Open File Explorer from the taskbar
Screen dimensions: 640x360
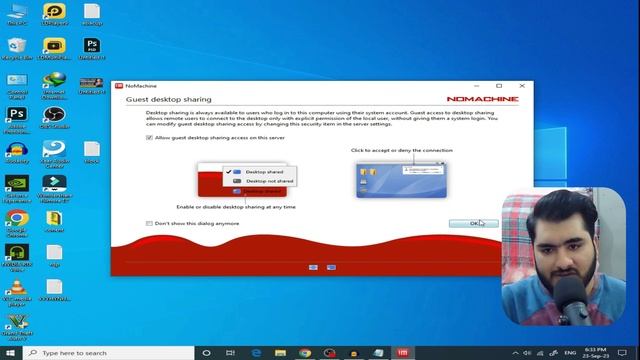tap(280, 353)
